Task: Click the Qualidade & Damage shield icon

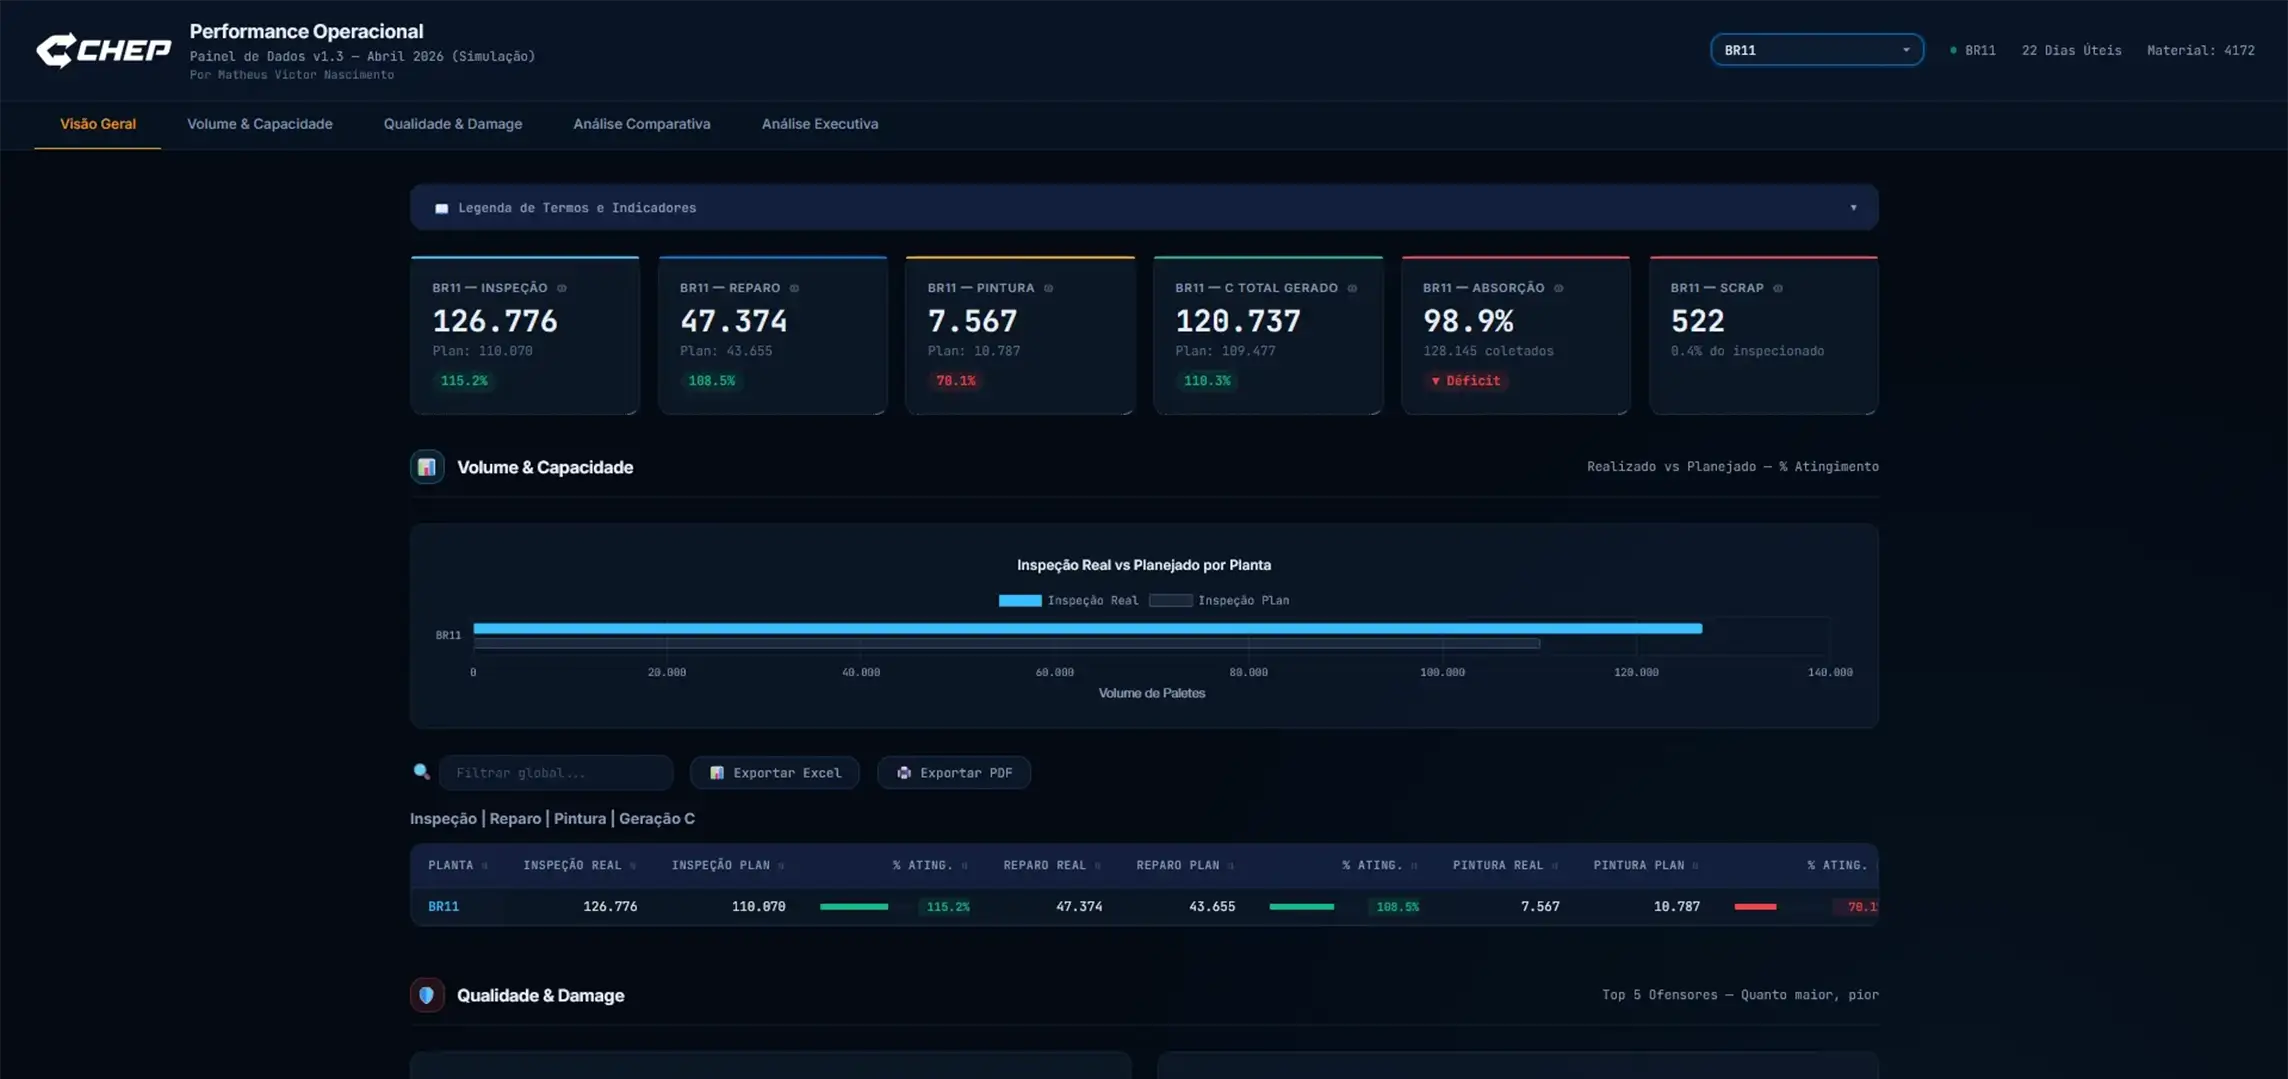Action: (427, 995)
